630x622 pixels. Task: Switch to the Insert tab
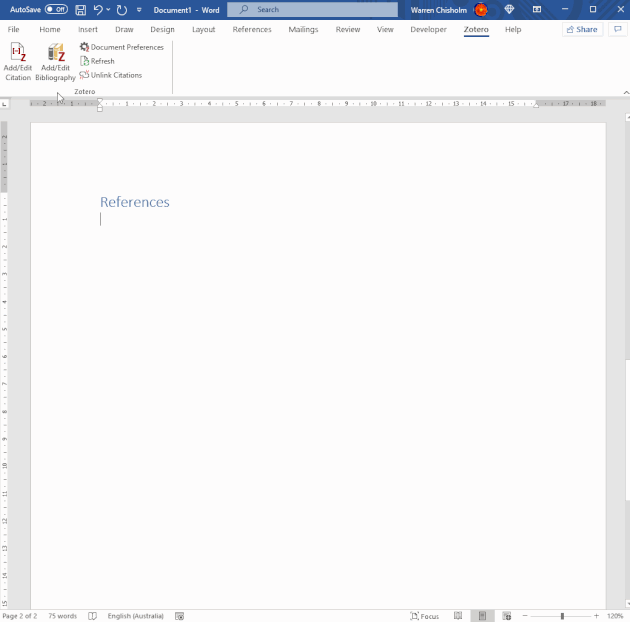point(88,29)
